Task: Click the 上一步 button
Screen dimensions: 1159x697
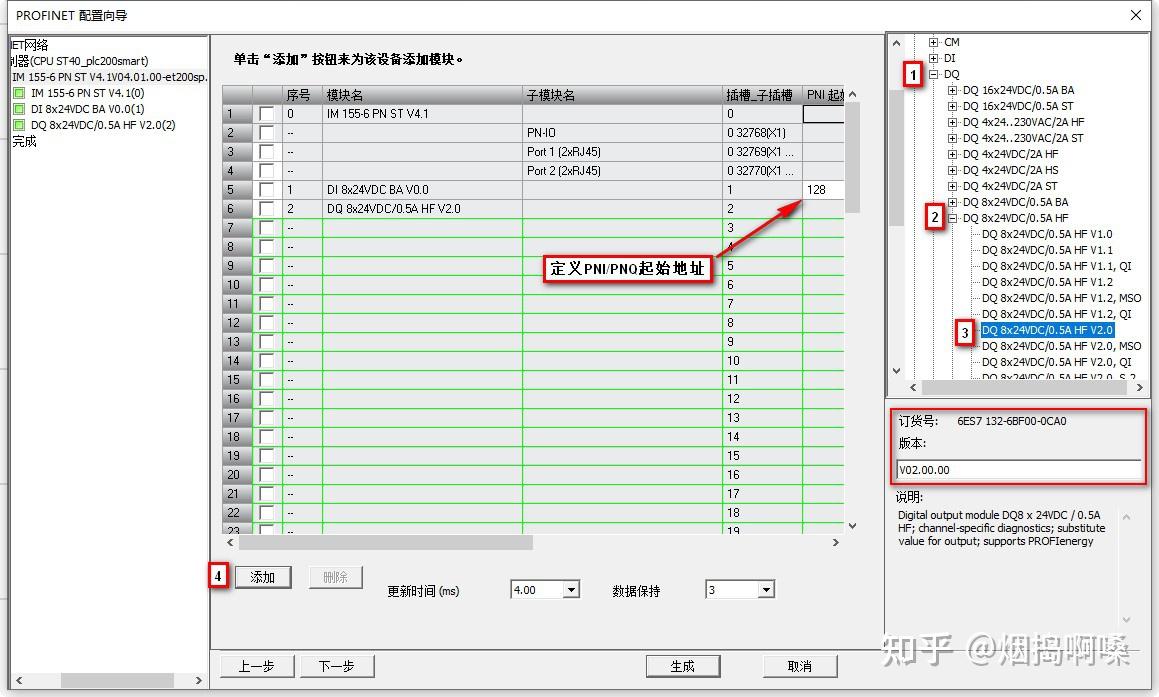Action: (256, 666)
